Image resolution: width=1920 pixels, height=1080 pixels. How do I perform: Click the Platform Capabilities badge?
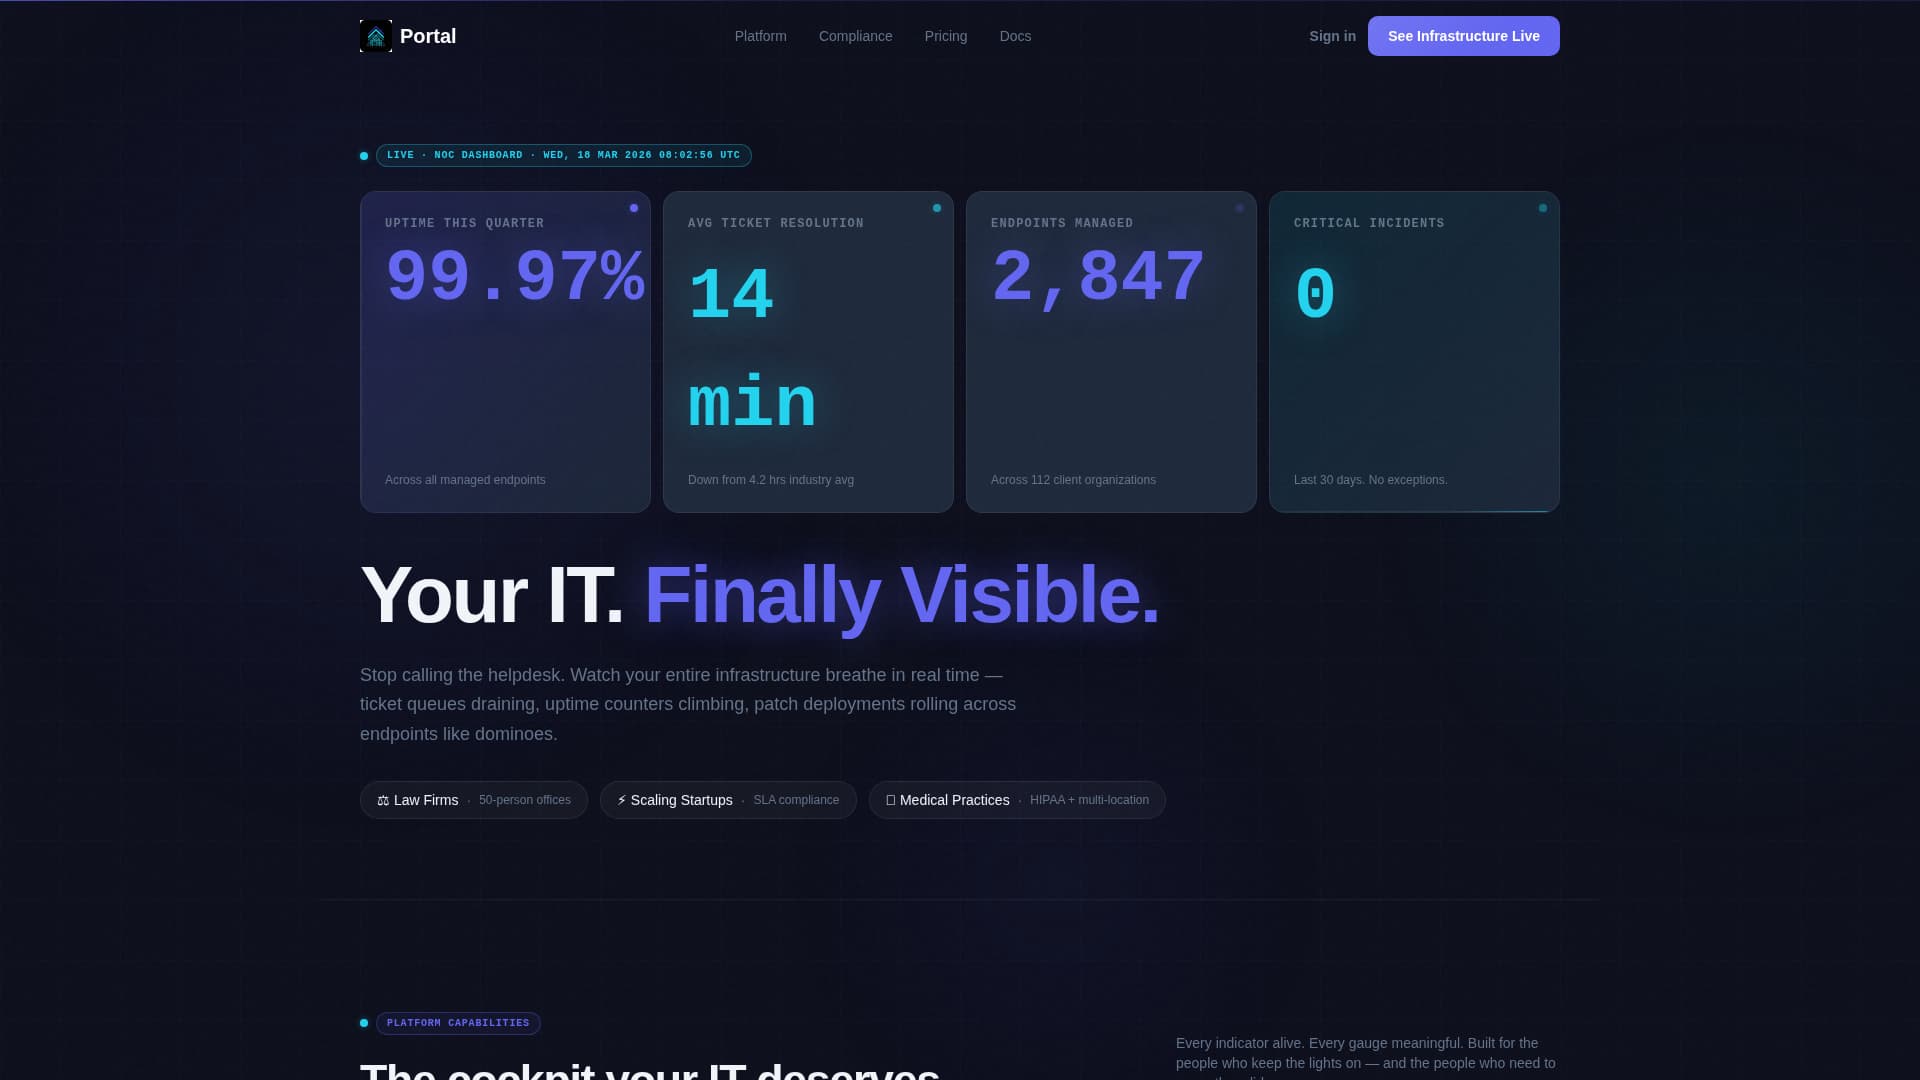point(458,1023)
